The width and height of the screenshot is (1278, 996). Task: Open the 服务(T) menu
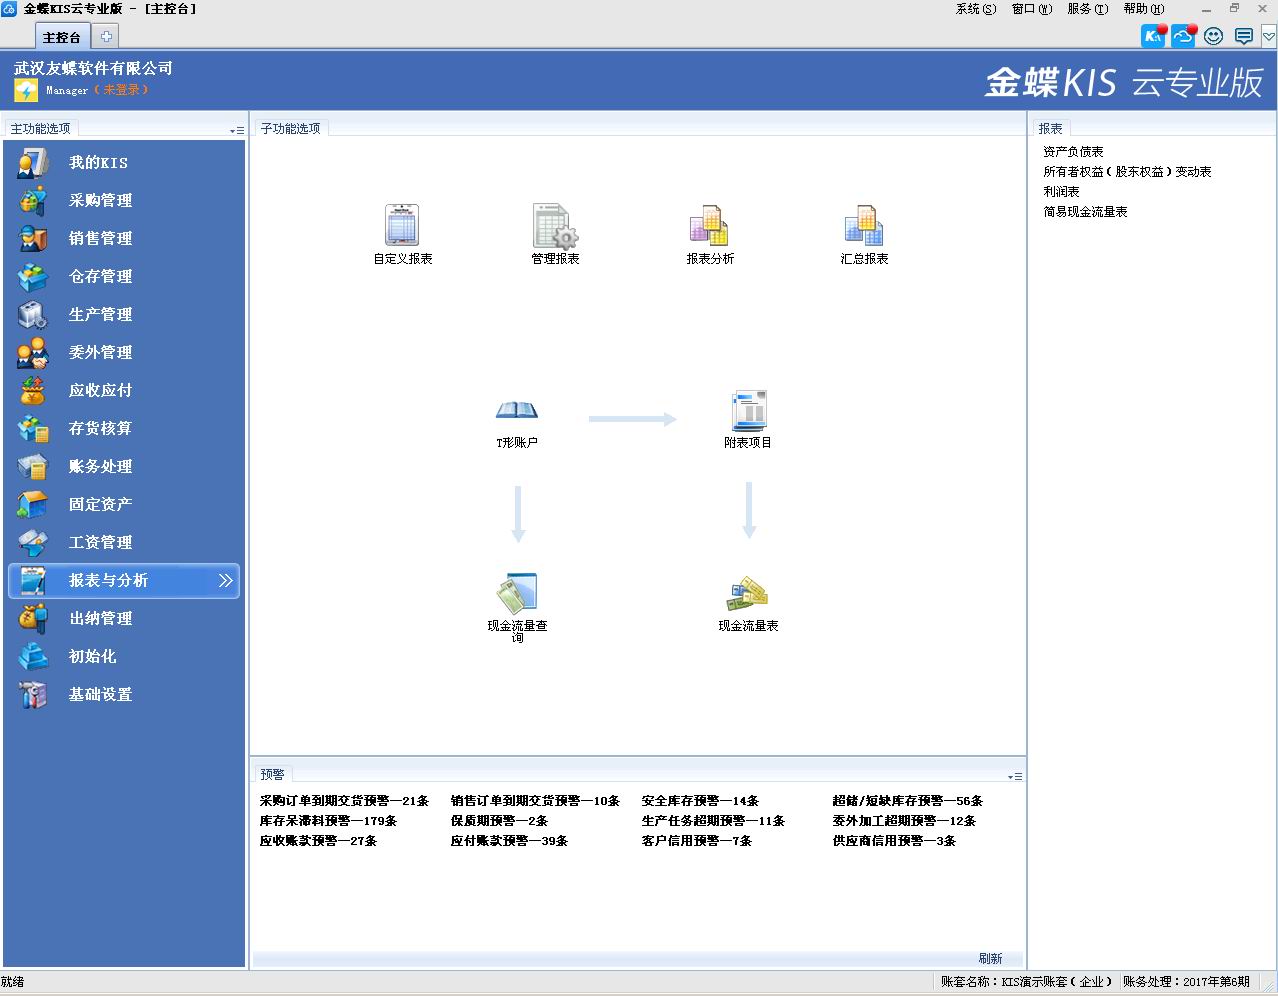click(x=1087, y=9)
